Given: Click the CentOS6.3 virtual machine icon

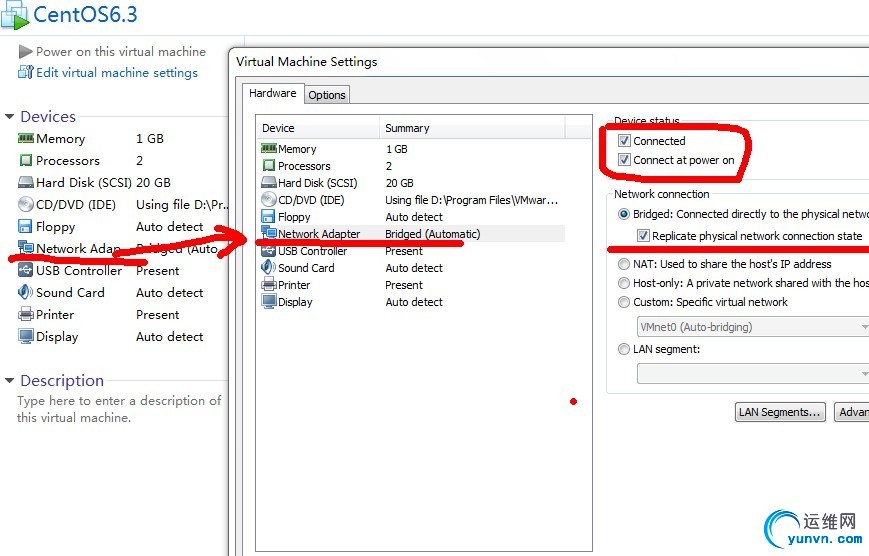Looking at the screenshot, I should coord(15,14).
